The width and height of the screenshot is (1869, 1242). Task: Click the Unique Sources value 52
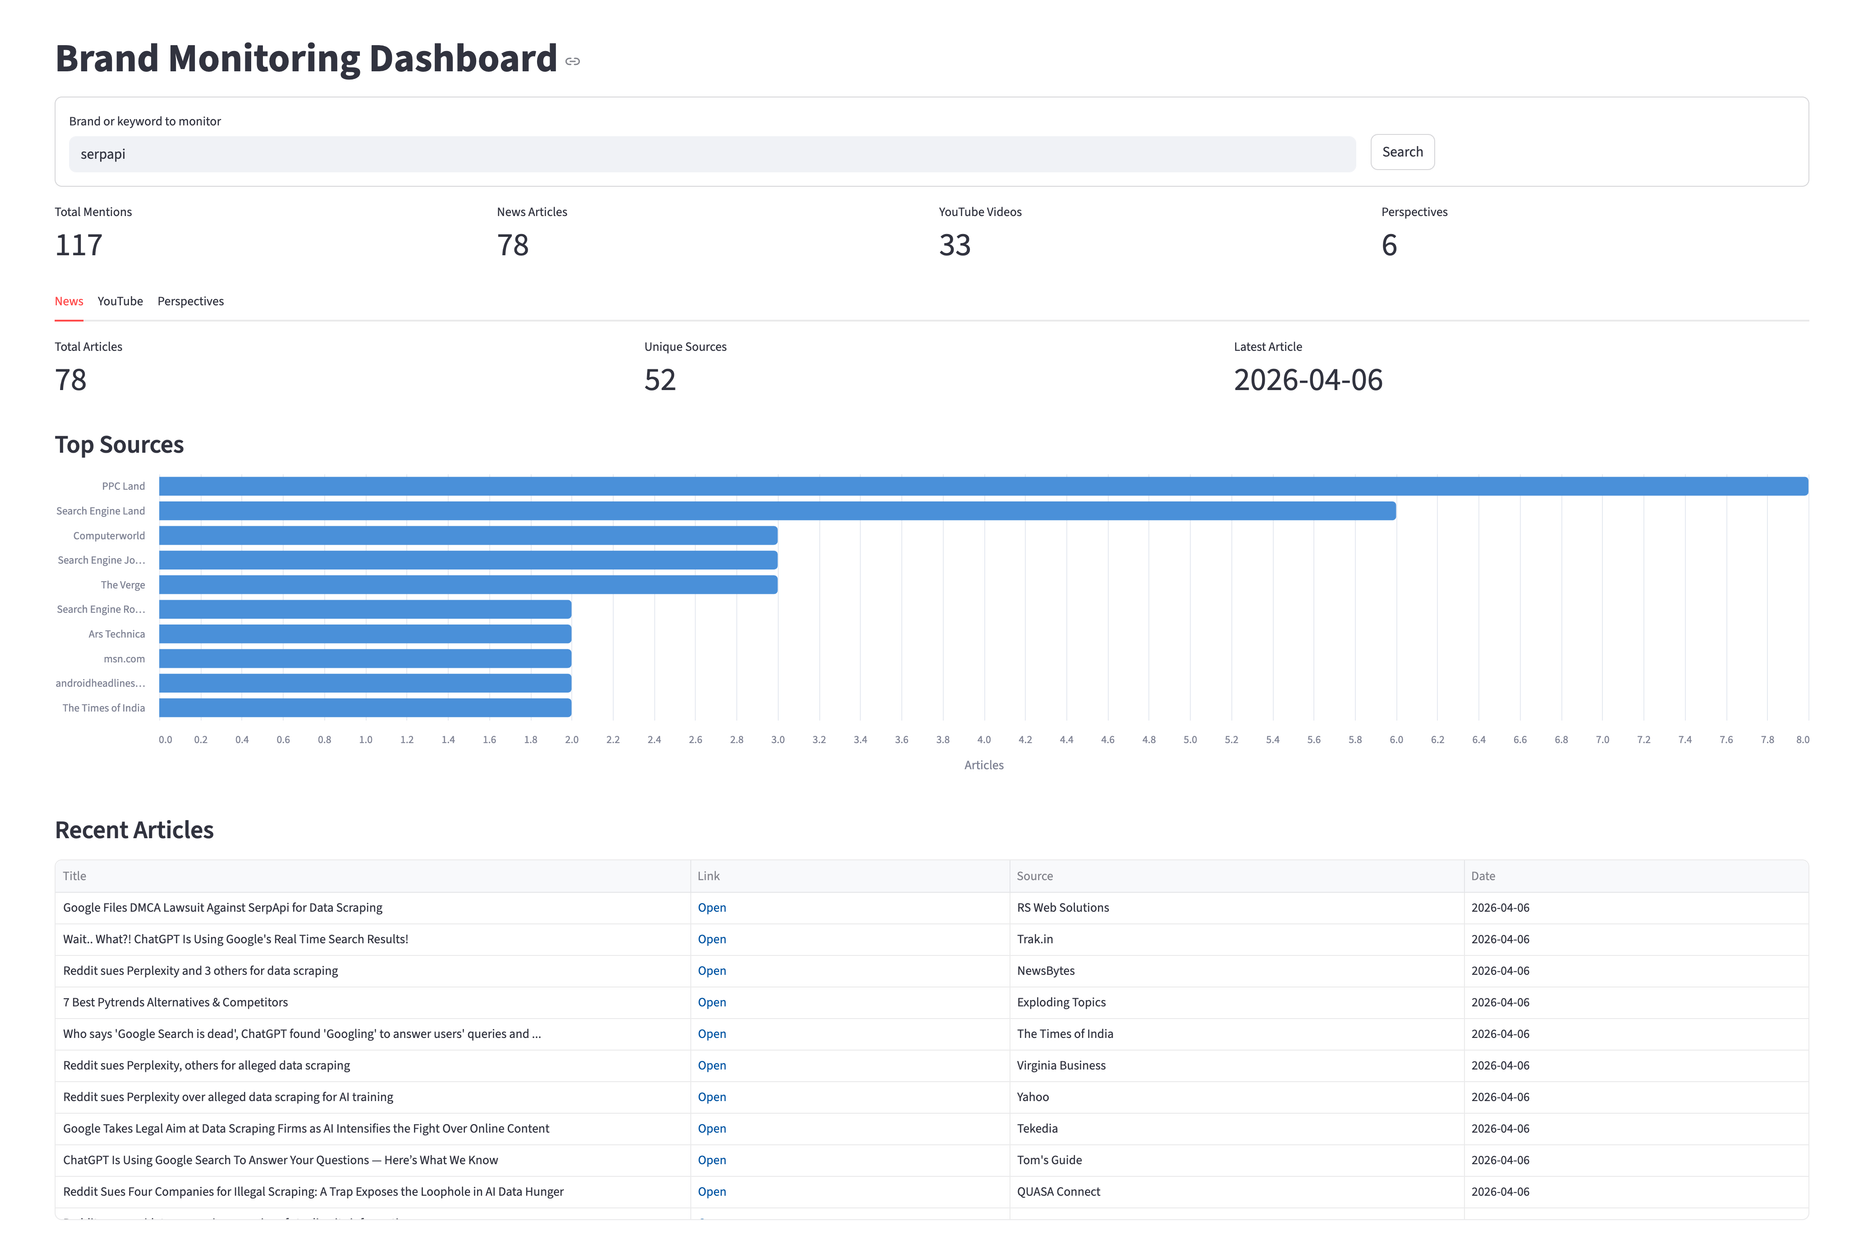(x=660, y=380)
